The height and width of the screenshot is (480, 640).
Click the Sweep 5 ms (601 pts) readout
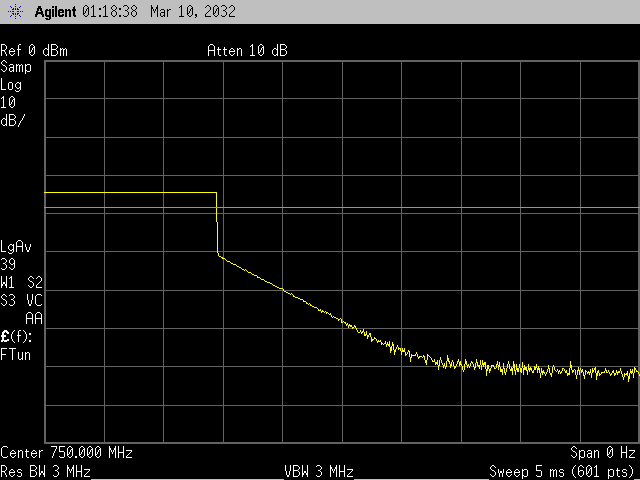(563, 472)
